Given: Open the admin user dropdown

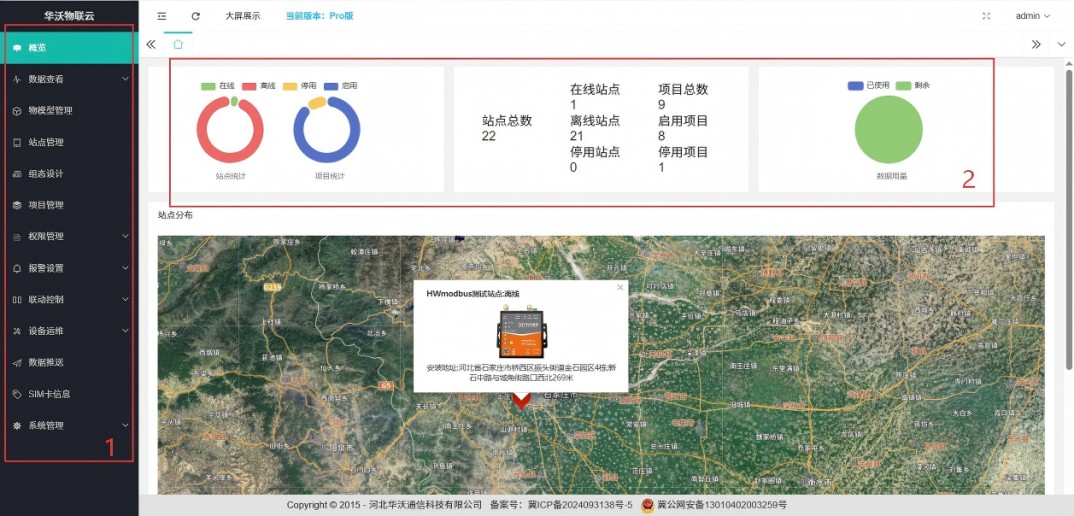Looking at the screenshot, I should click(x=1033, y=16).
